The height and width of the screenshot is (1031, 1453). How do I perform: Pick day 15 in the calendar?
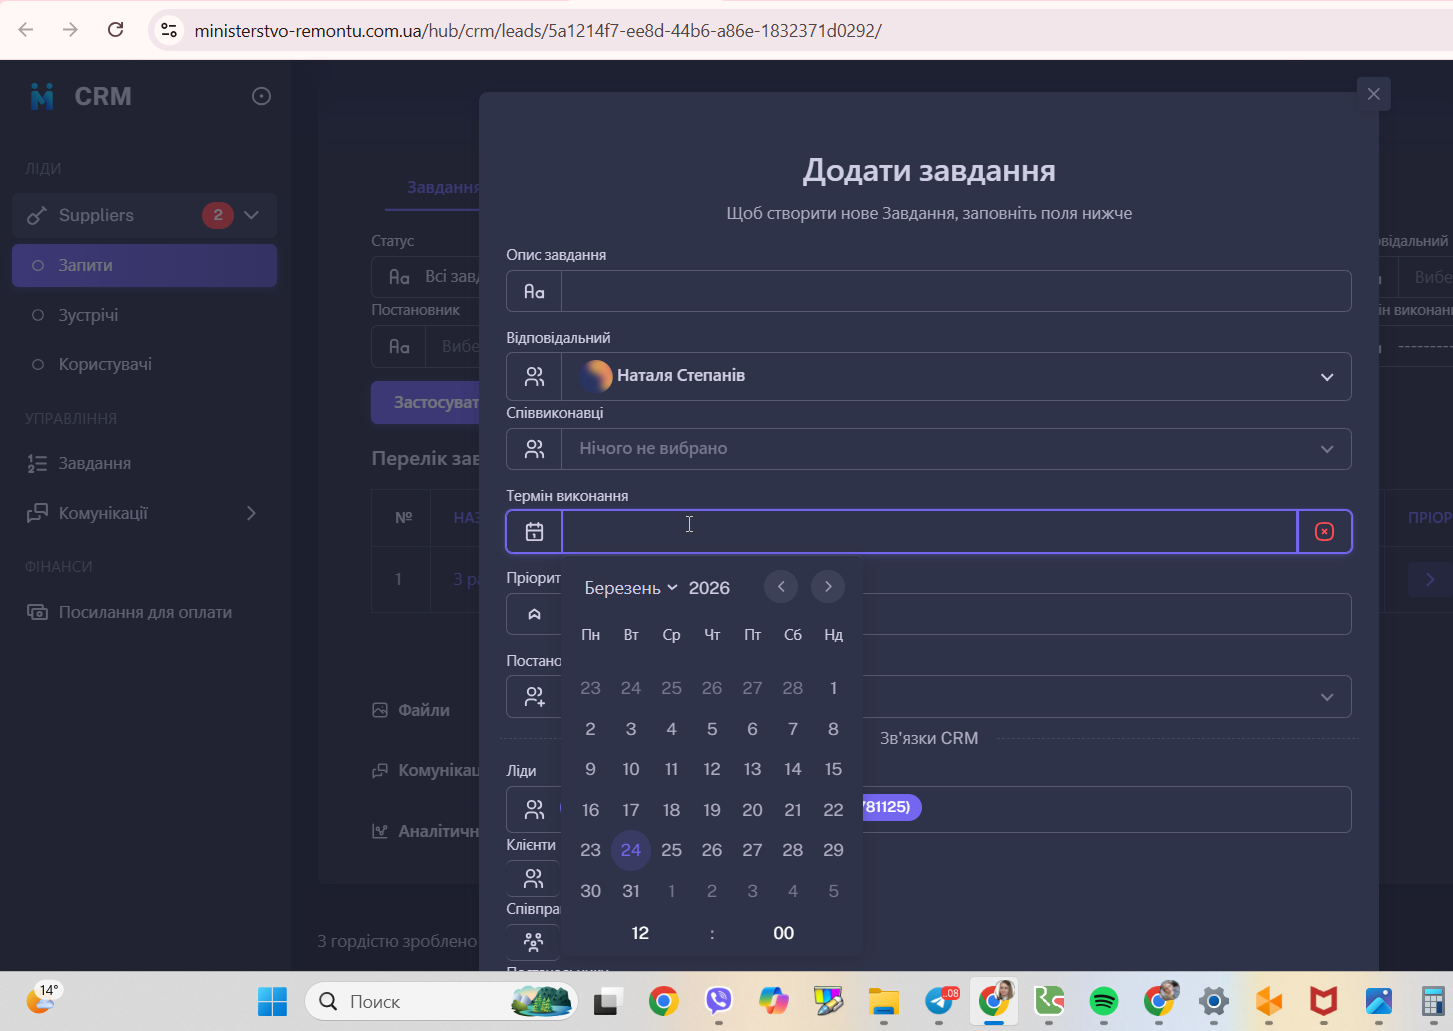coord(833,769)
